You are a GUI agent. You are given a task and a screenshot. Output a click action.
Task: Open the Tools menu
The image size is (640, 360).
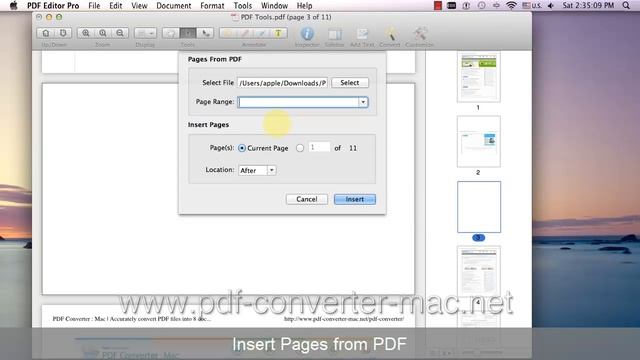click(x=243, y=6)
